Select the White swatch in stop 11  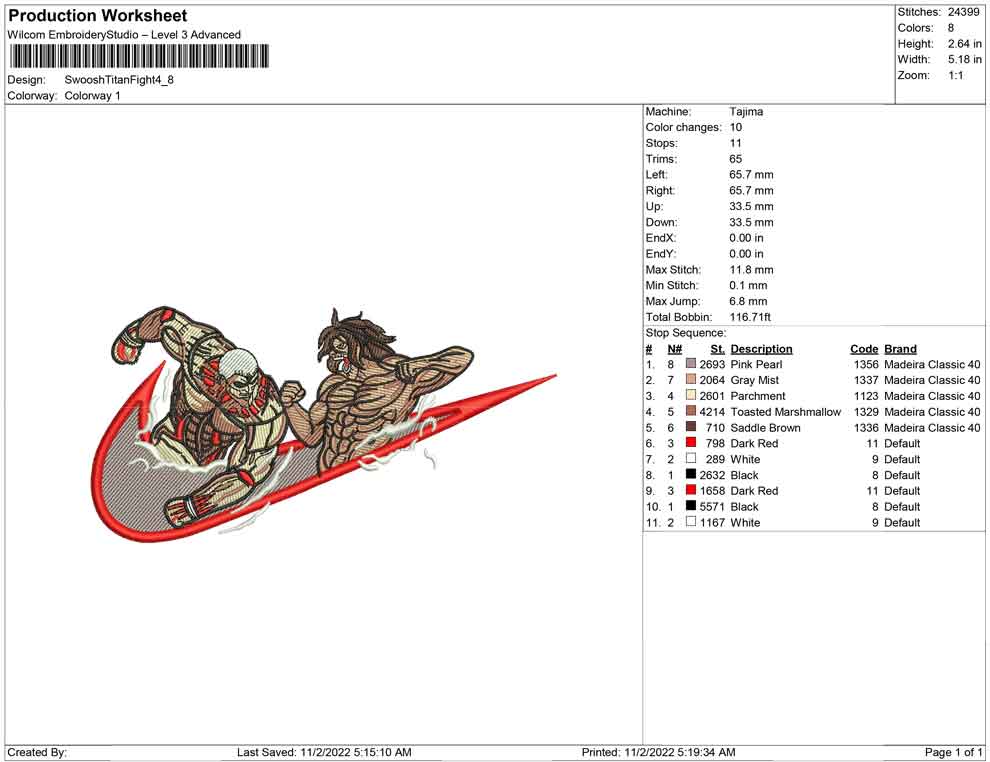[x=691, y=521]
